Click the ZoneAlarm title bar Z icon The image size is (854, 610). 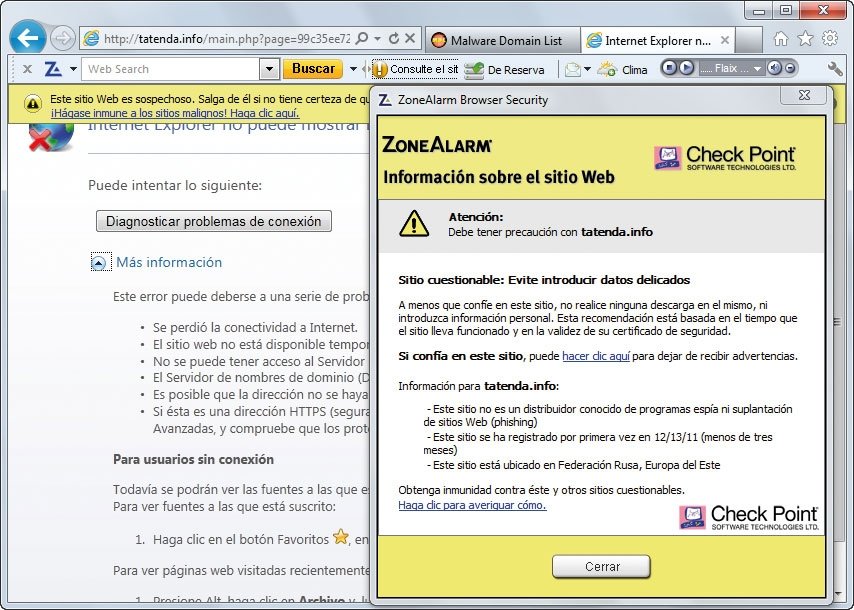(x=385, y=100)
